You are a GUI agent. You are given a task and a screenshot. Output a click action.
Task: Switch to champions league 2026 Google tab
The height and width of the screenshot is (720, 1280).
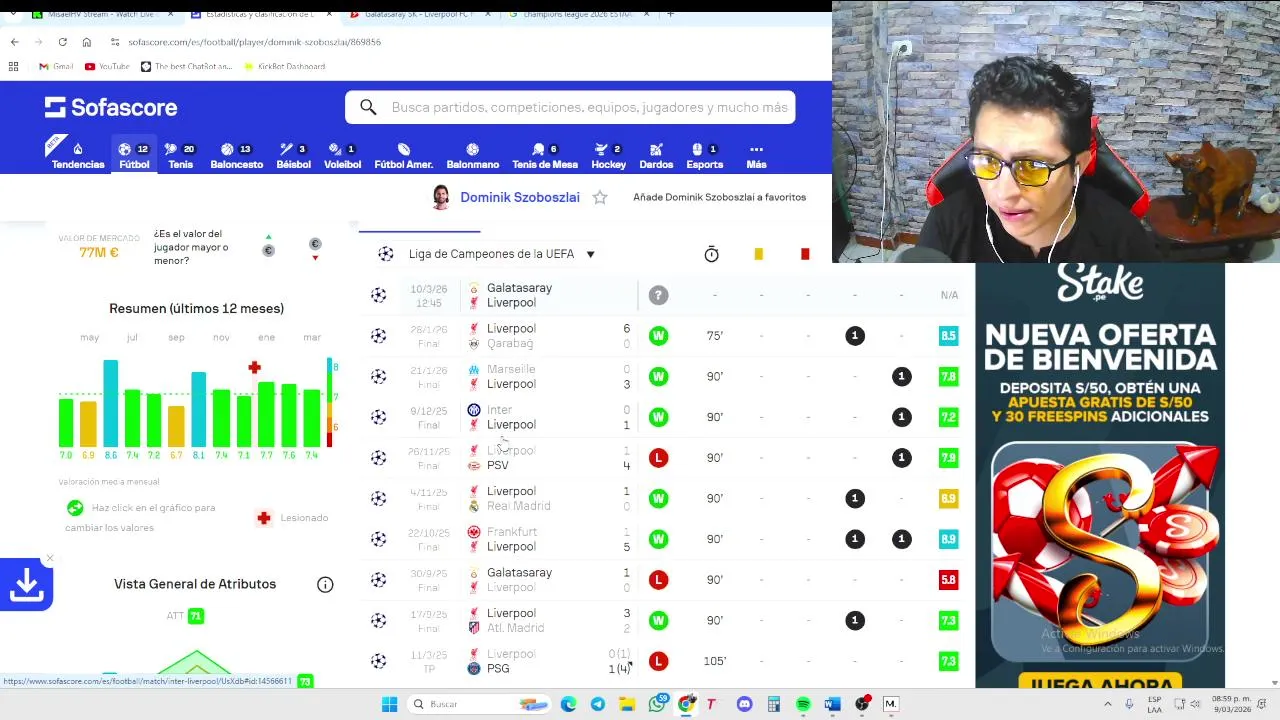pos(578,14)
